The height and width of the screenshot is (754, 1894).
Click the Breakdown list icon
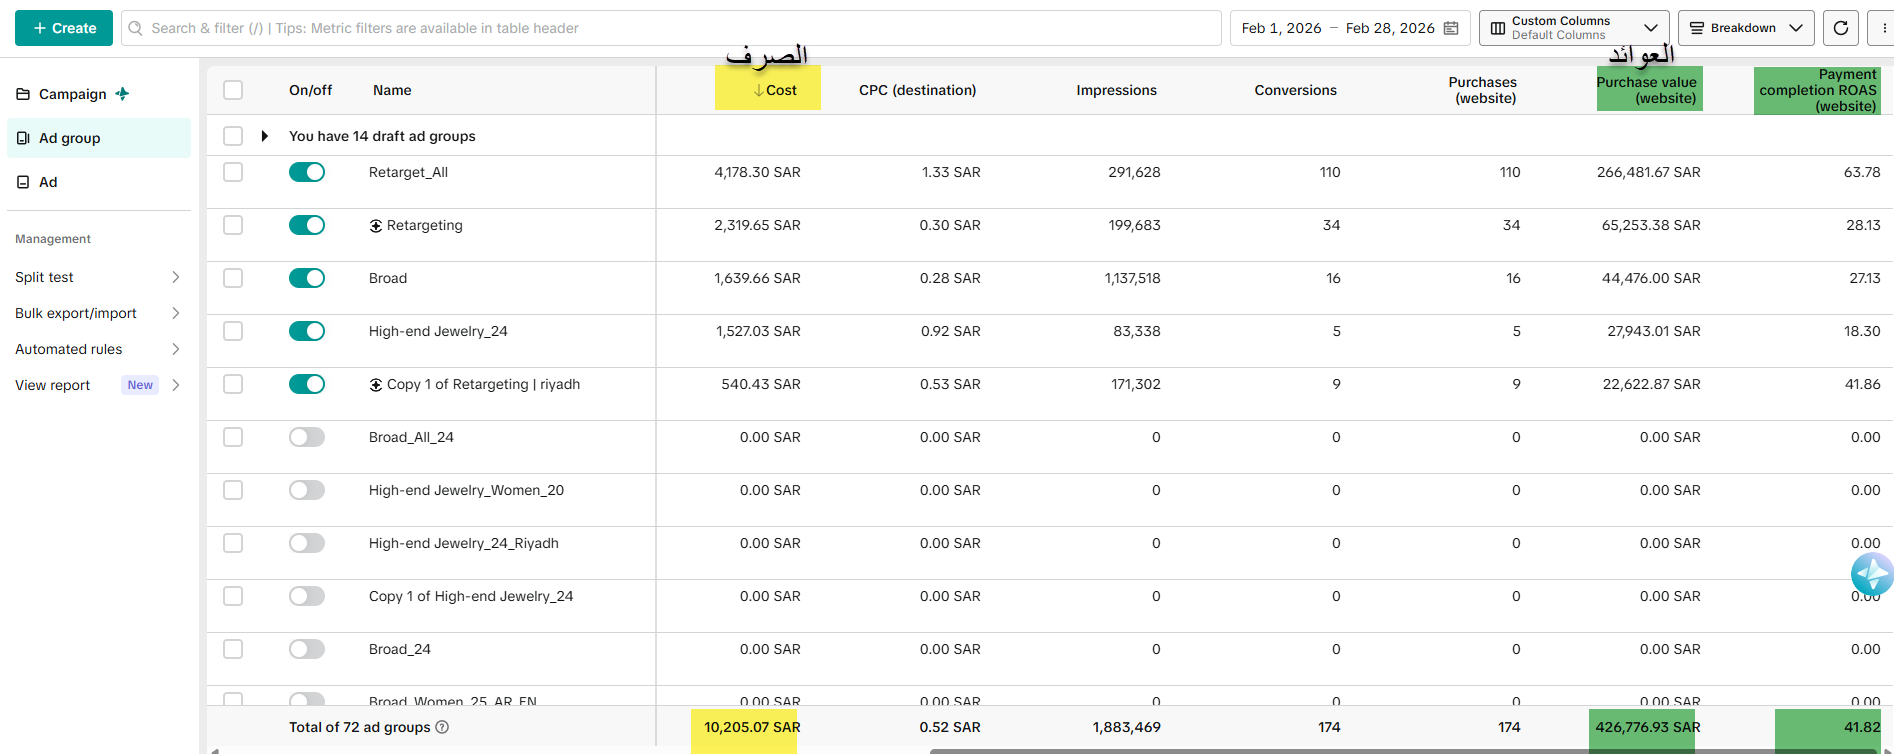point(1697,28)
